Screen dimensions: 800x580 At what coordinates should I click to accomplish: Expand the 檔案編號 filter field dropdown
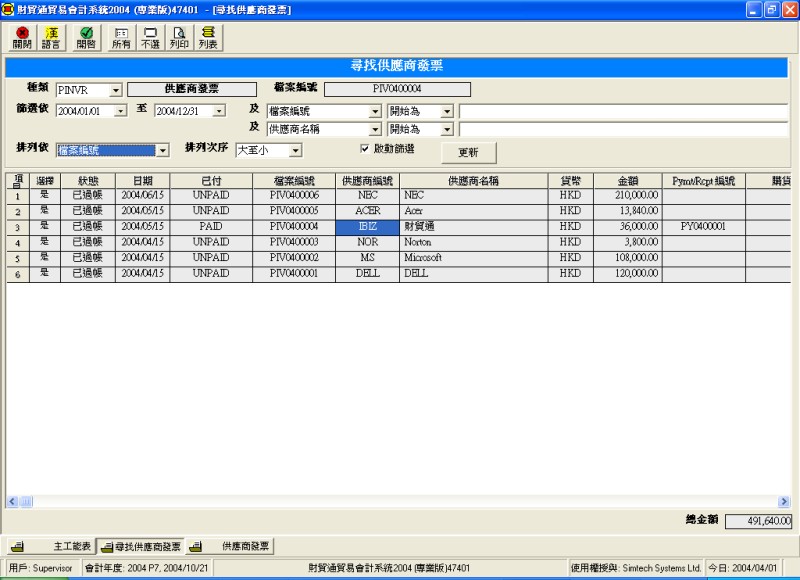375,111
